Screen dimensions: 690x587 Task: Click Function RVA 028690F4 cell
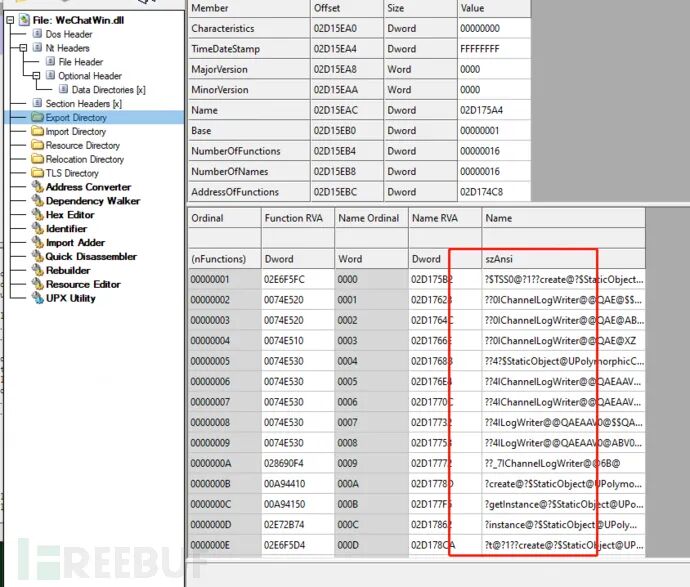click(x=297, y=463)
